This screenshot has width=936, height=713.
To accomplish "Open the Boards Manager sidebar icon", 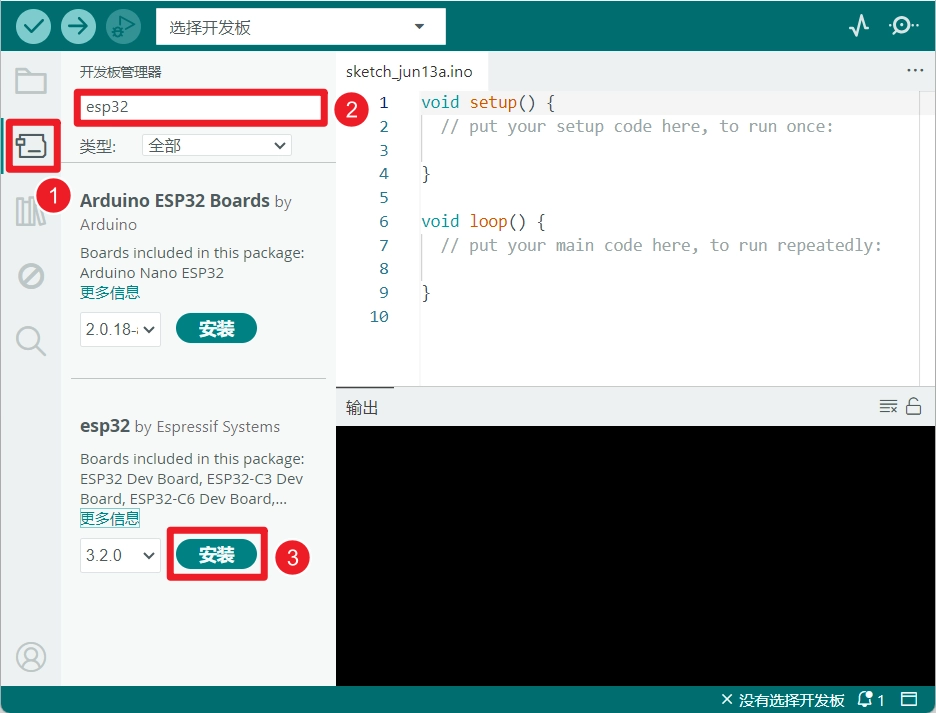I will pos(31,148).
